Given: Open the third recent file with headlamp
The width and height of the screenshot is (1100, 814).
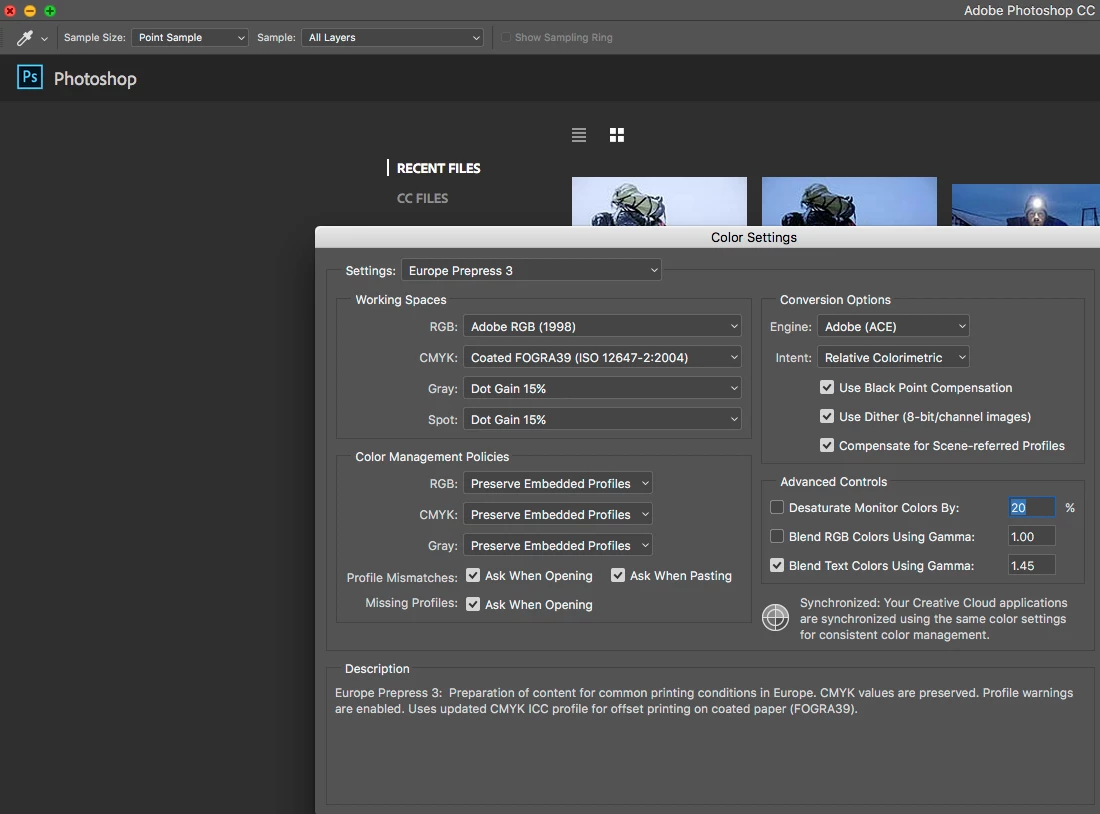Looking at the screenshot, I should coord(1026,205).
